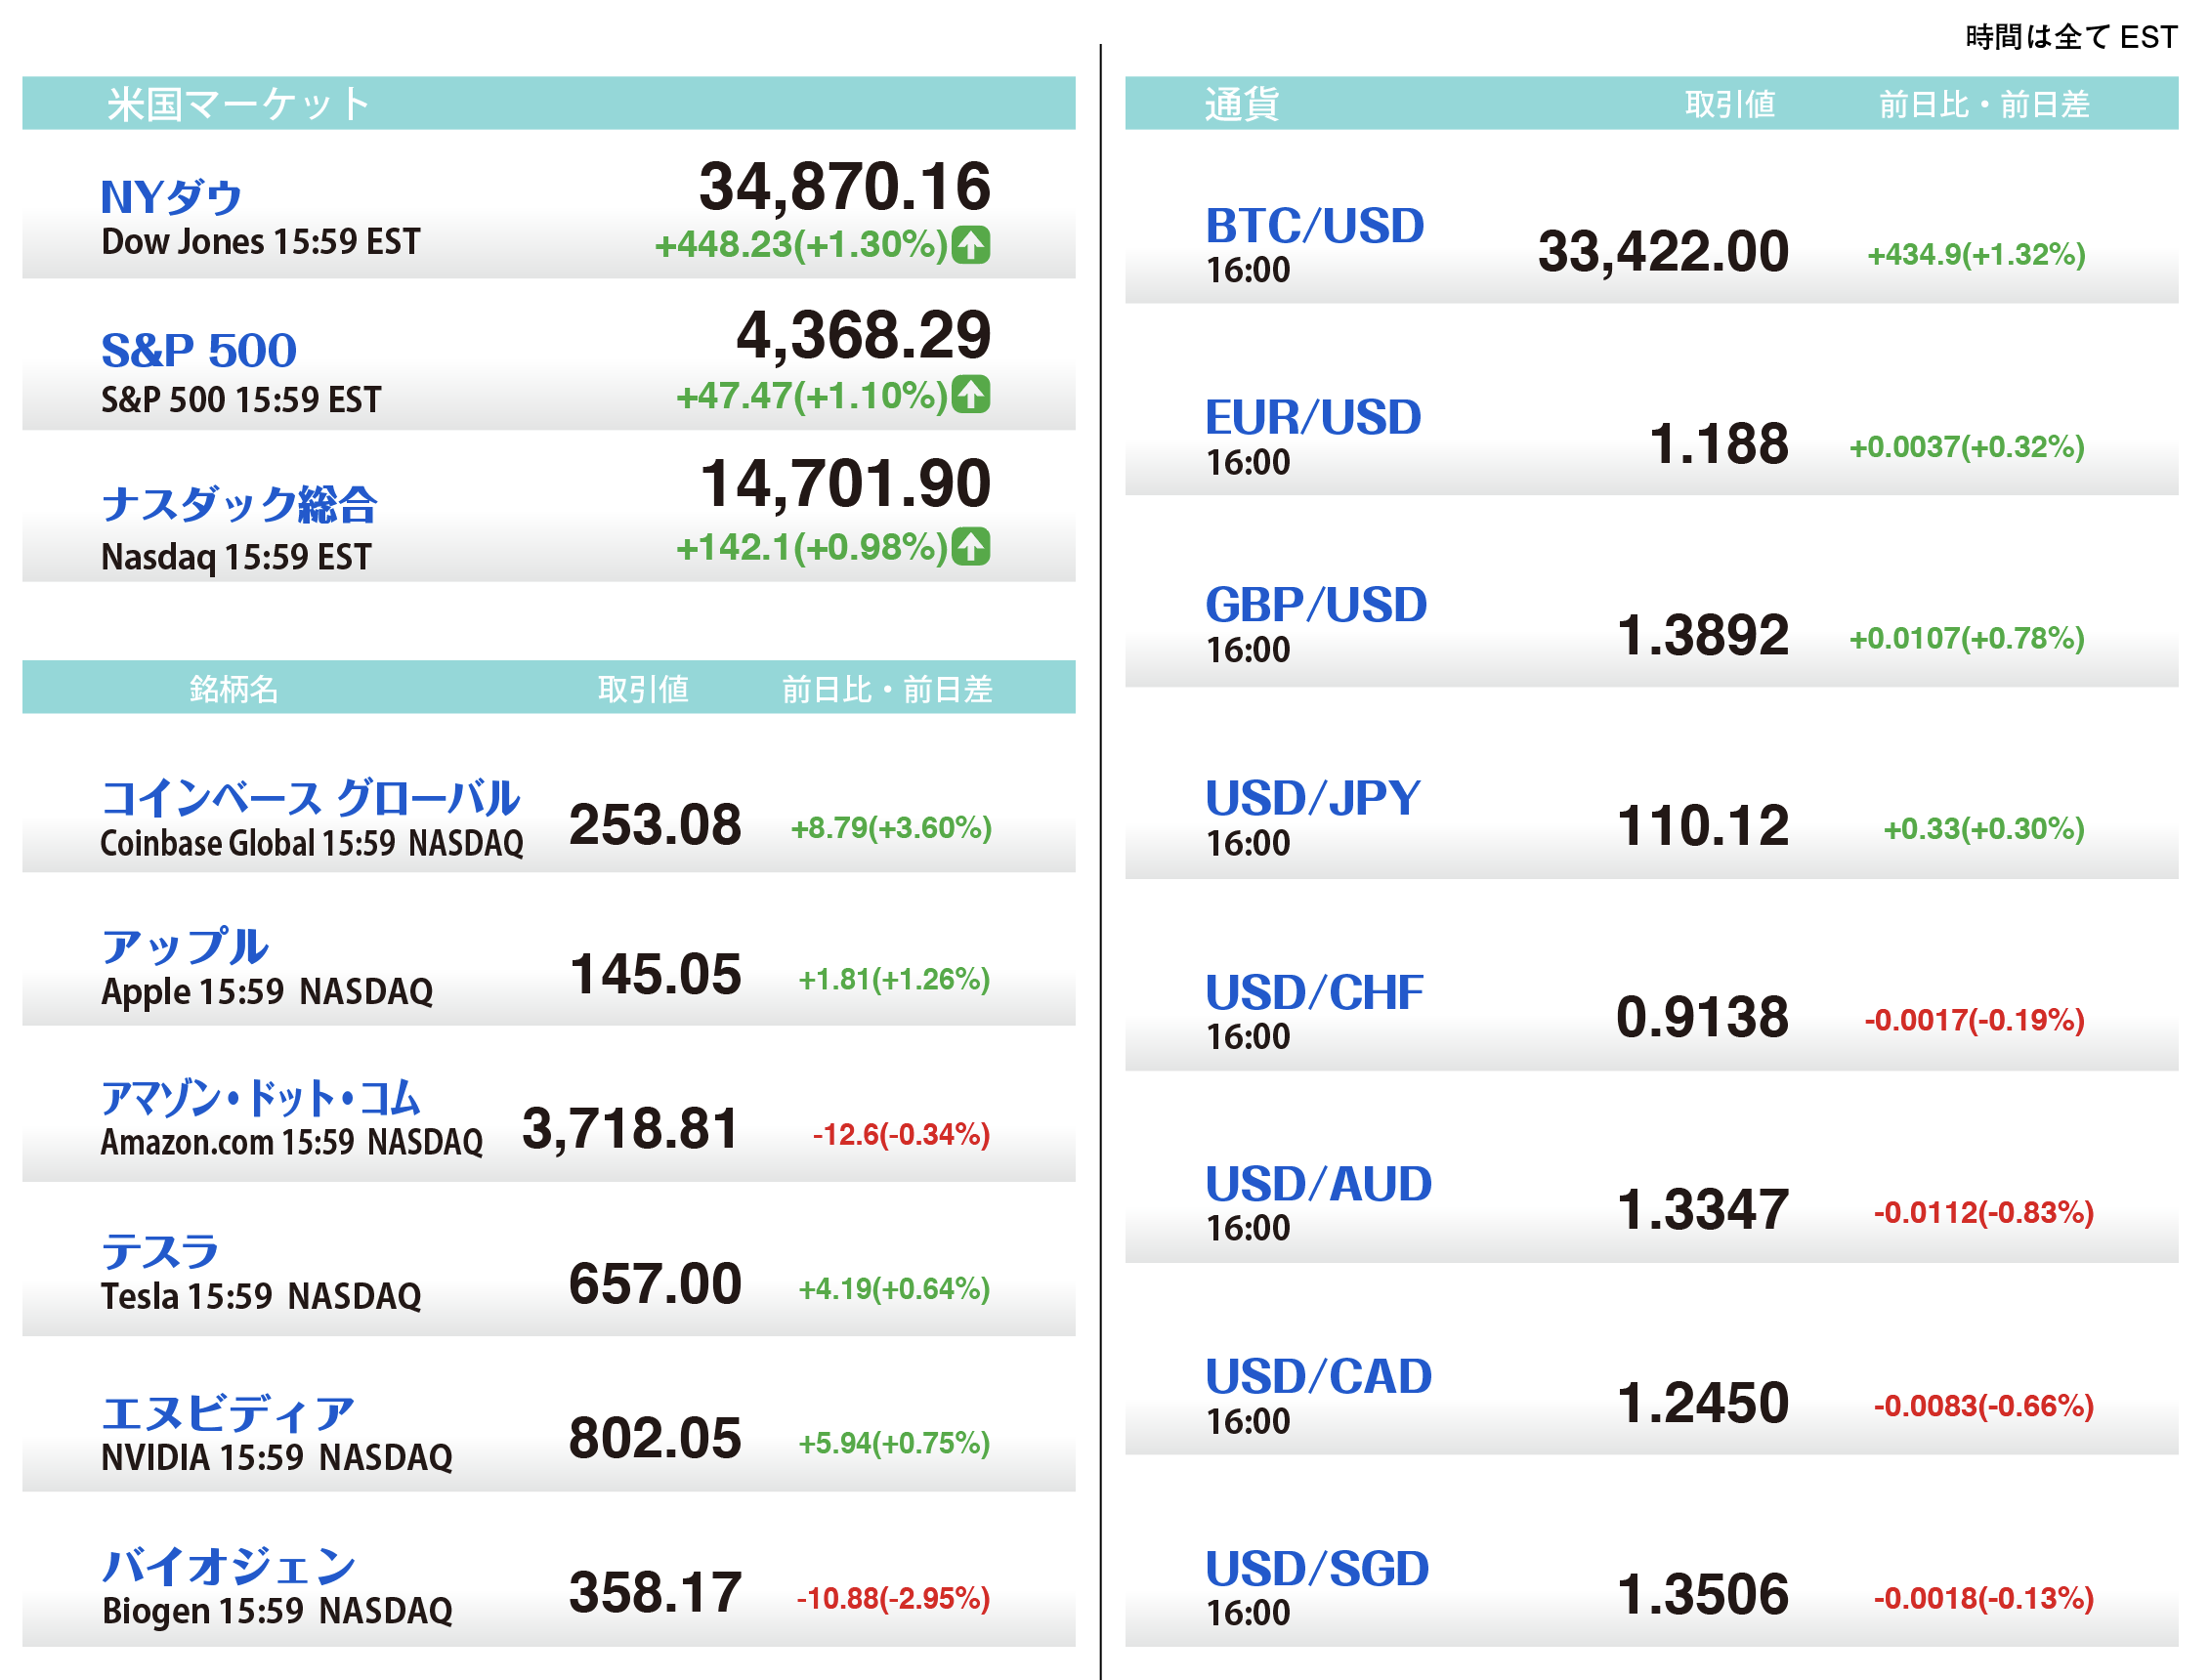This screenshot has height=1680, width=2210.
Task: Open the EUR/USD currency pair
Action: pyautogui.click(x=1312, y=417)
